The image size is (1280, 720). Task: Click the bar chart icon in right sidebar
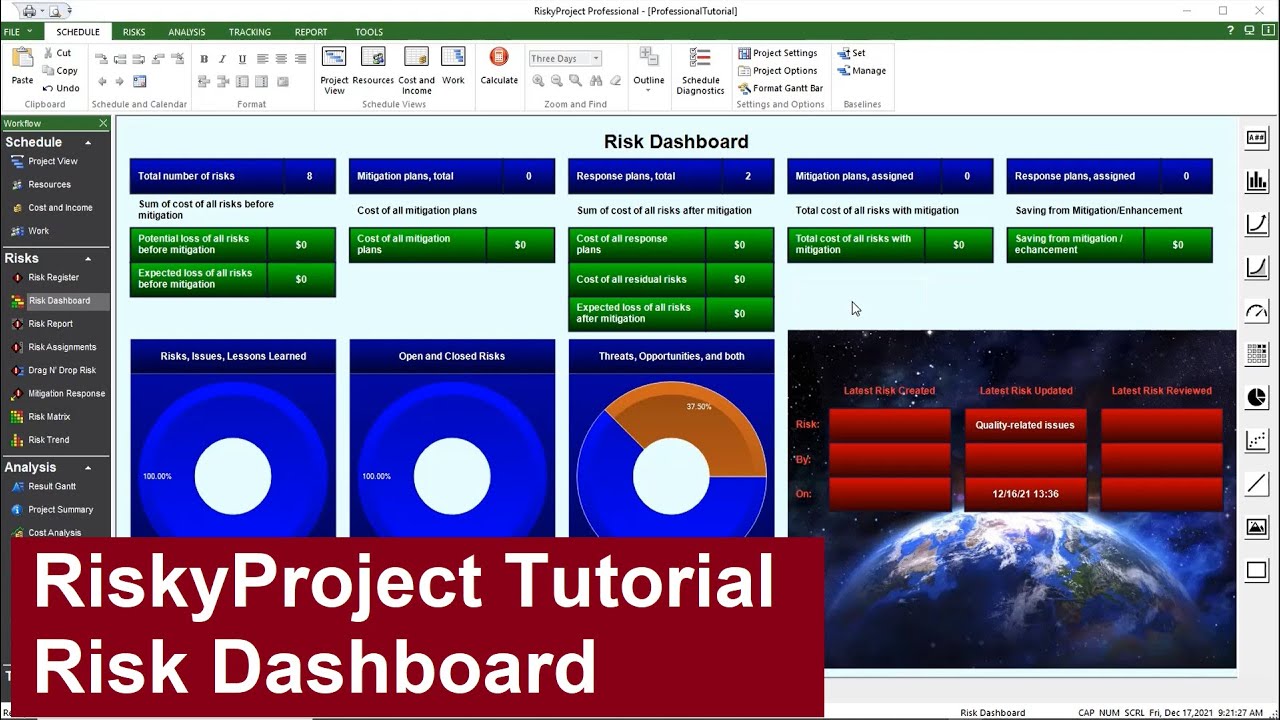[x=1257, y=181]
